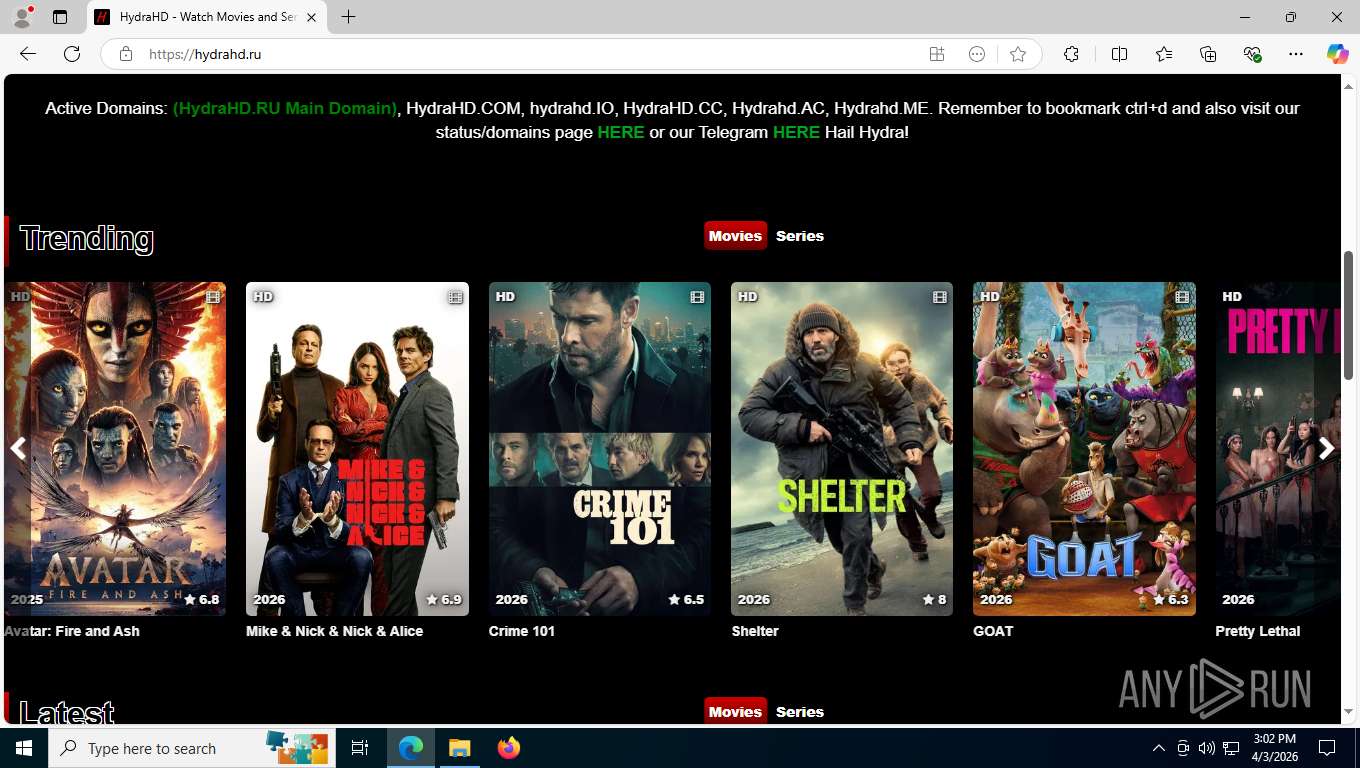Image resolution: width=1360 pixels, height=768 pixels.
Task: Click the address bar URL field
Action: (x=530, y=54)
